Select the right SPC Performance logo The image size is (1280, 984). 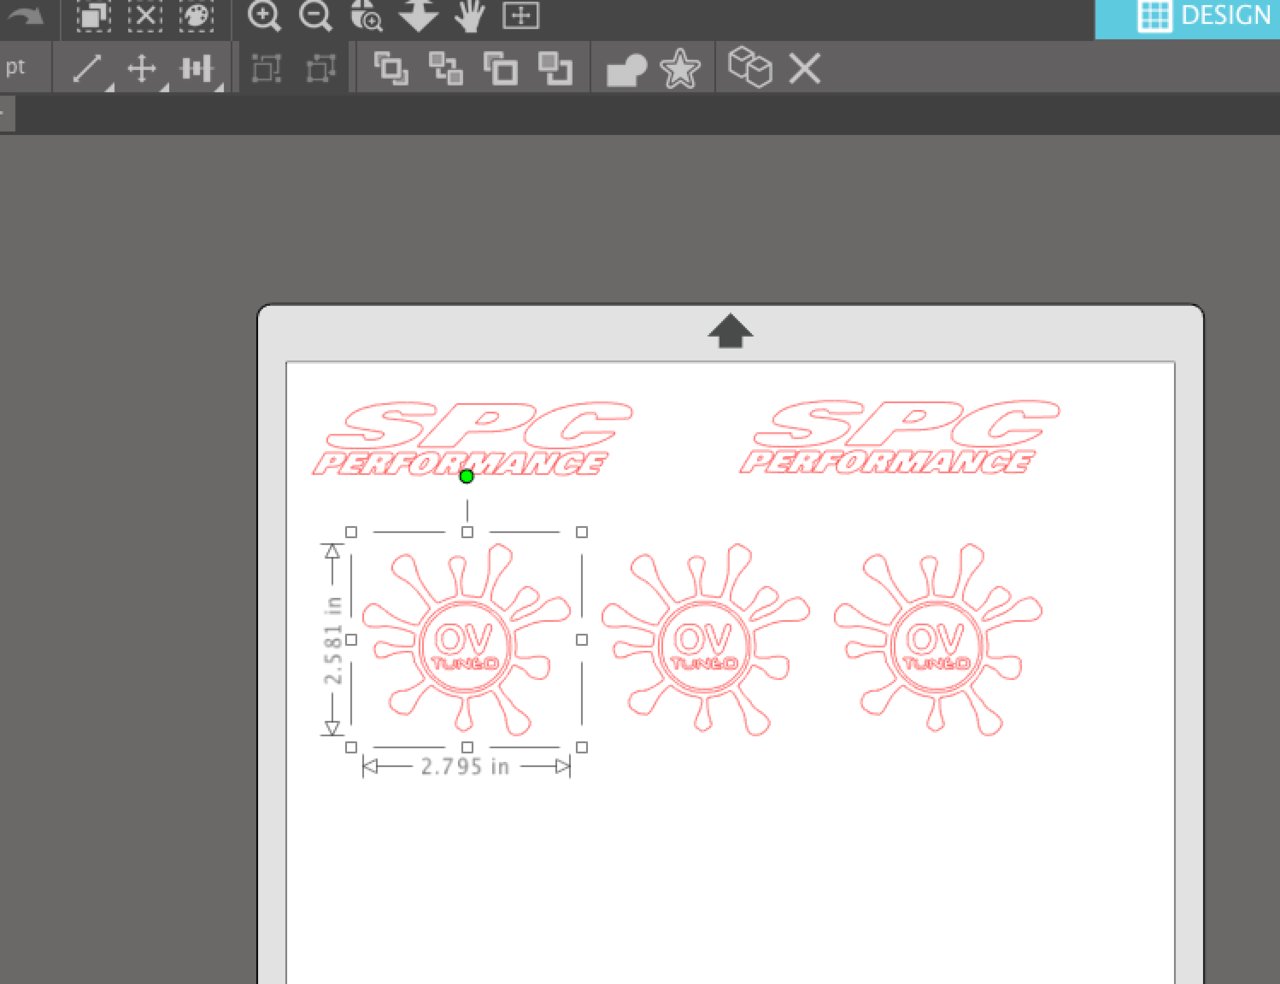point(899,436)
